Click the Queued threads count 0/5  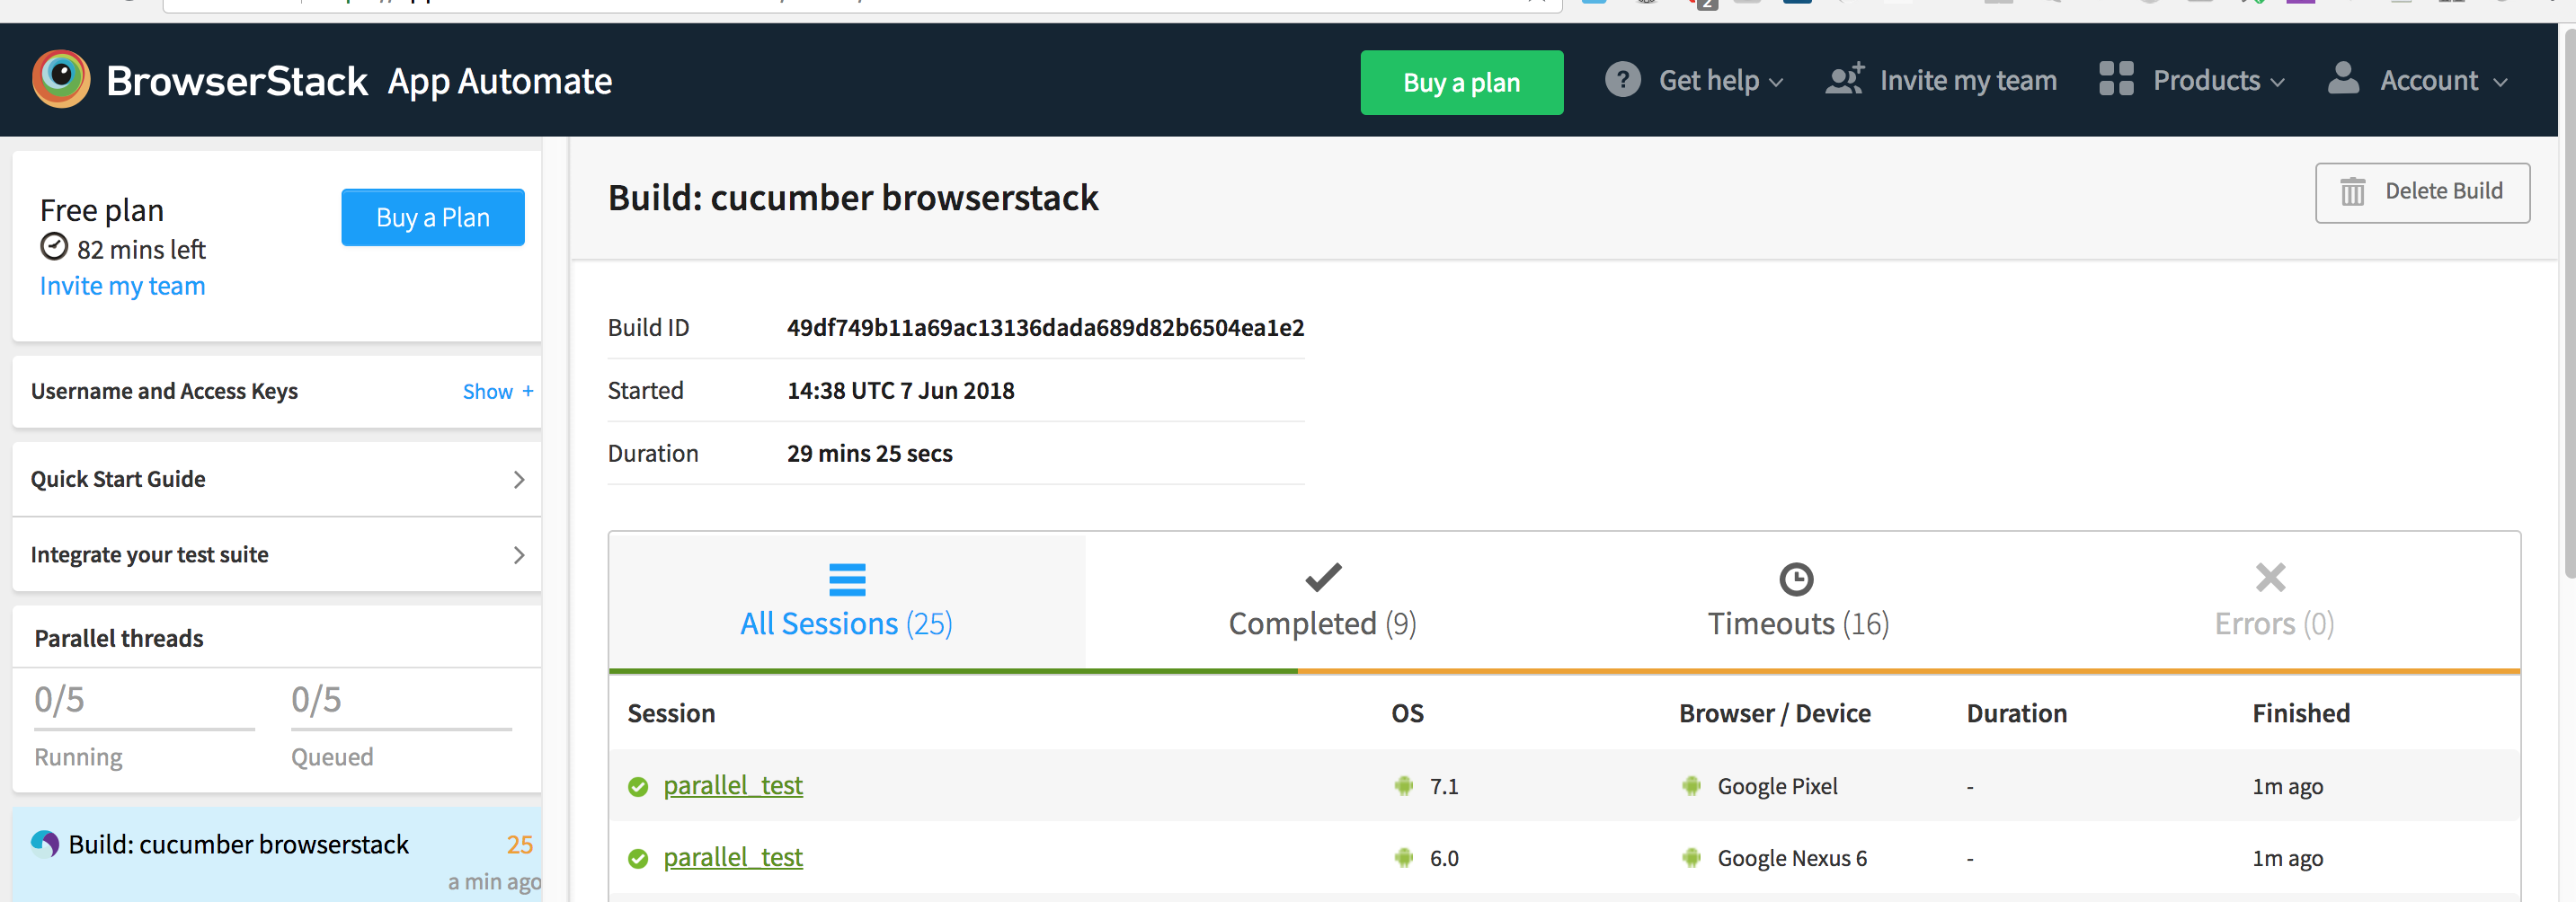tap(316, 699)
